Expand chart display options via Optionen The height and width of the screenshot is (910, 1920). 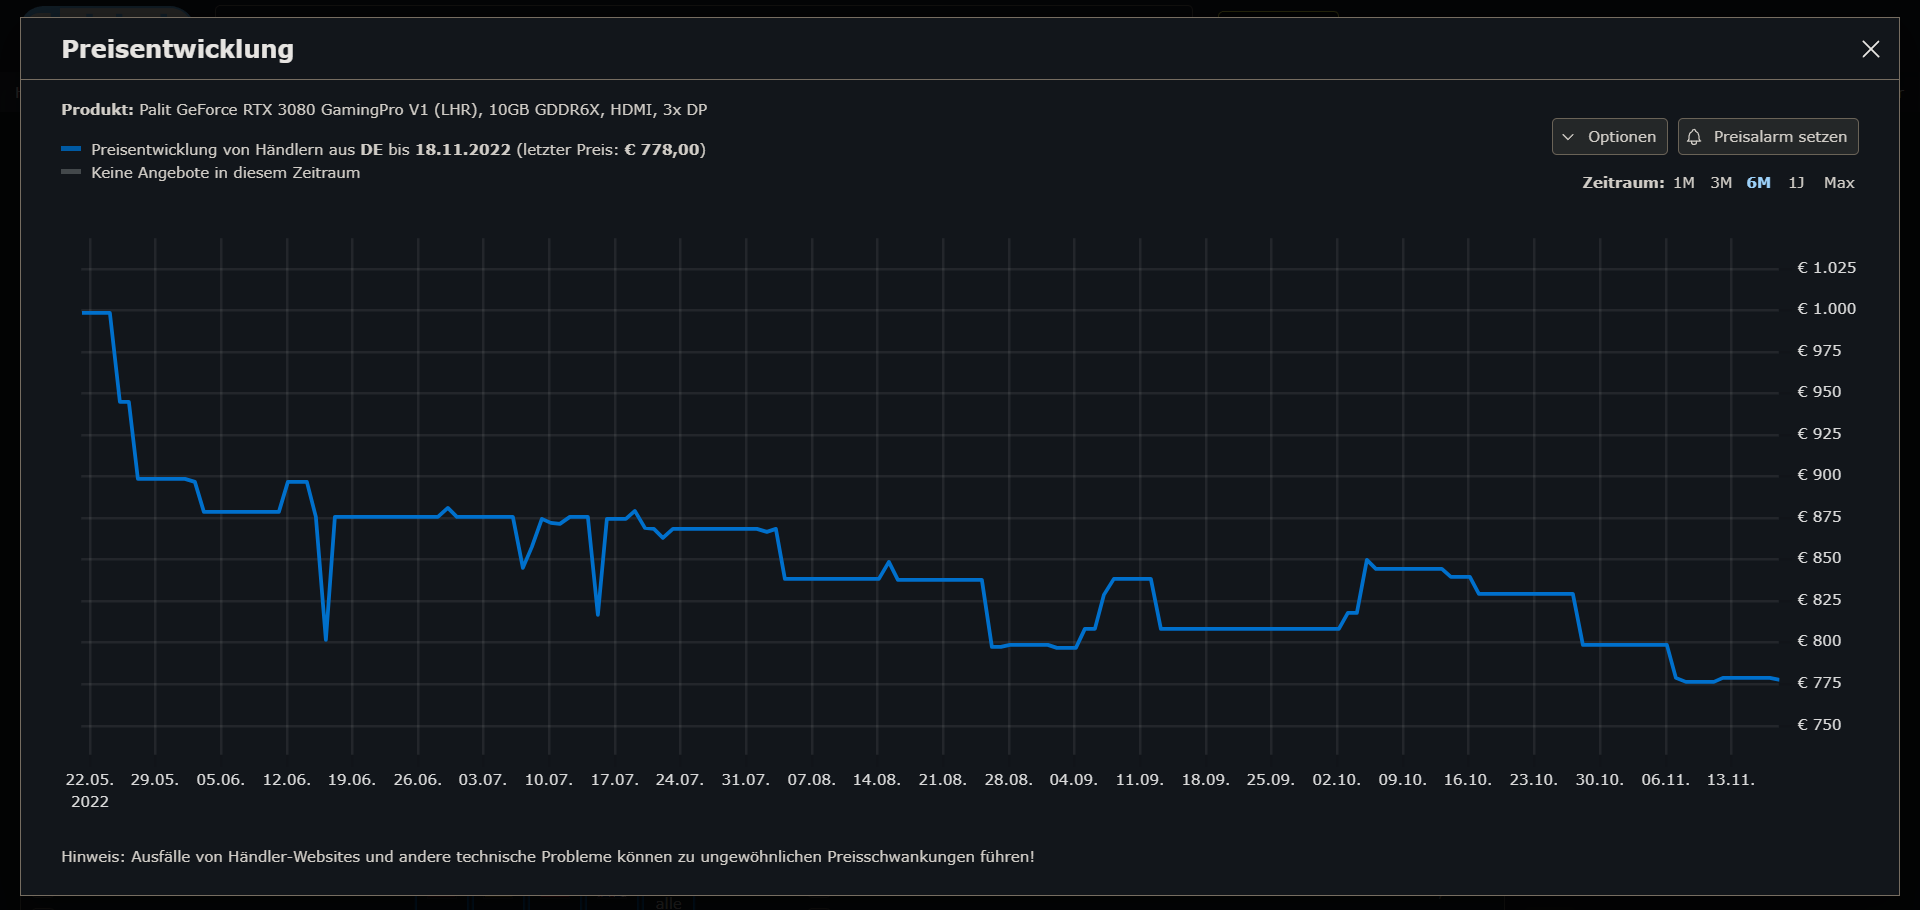(1608, 136)
